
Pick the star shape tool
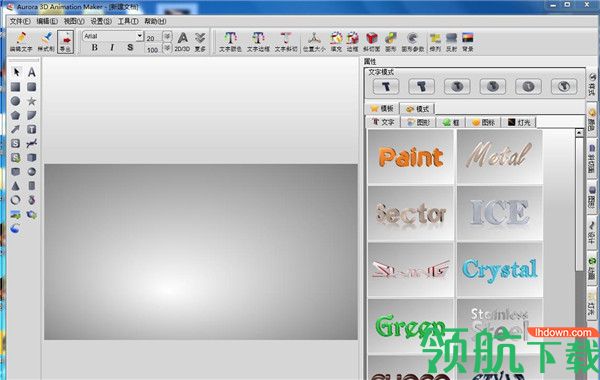pyautogui.click(x=32, y=101)
